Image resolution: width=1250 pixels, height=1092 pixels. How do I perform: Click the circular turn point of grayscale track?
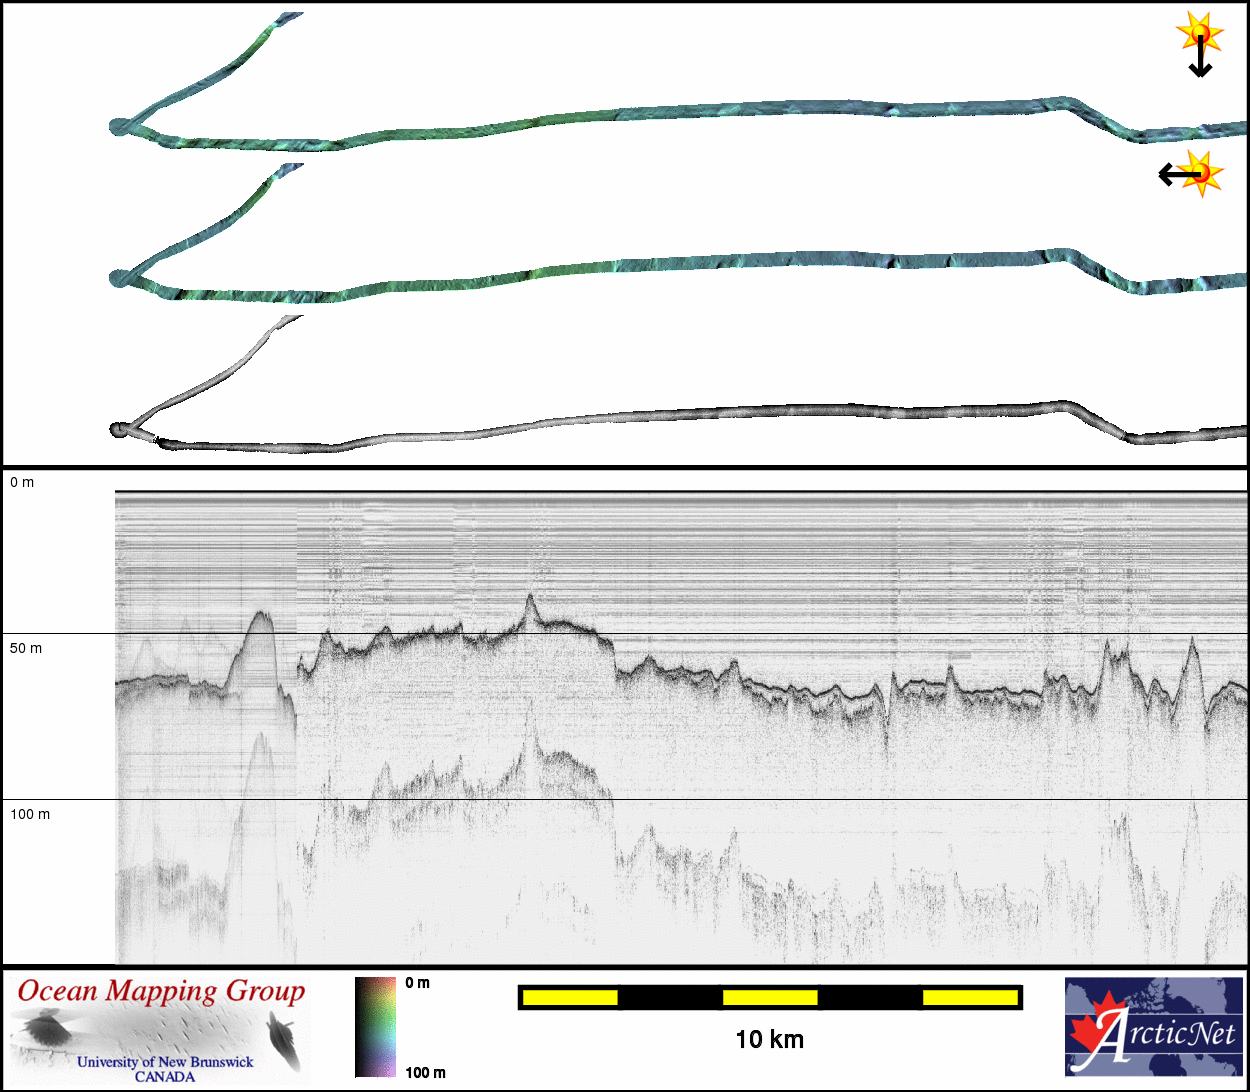(119, 429)
